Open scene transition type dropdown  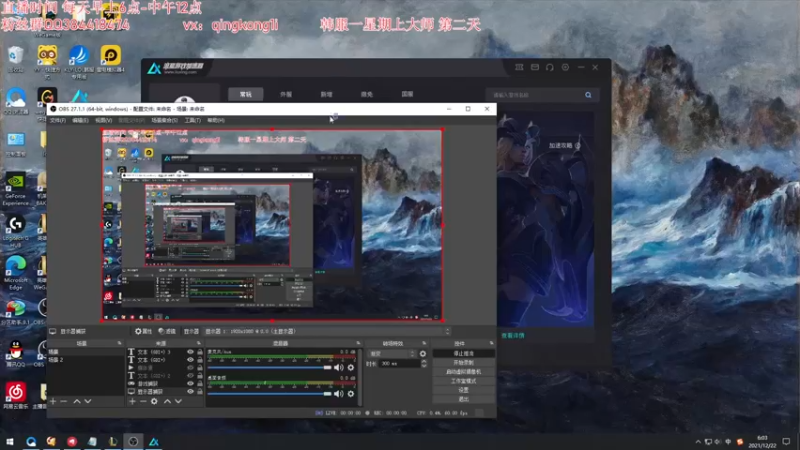tap(392, 354)
